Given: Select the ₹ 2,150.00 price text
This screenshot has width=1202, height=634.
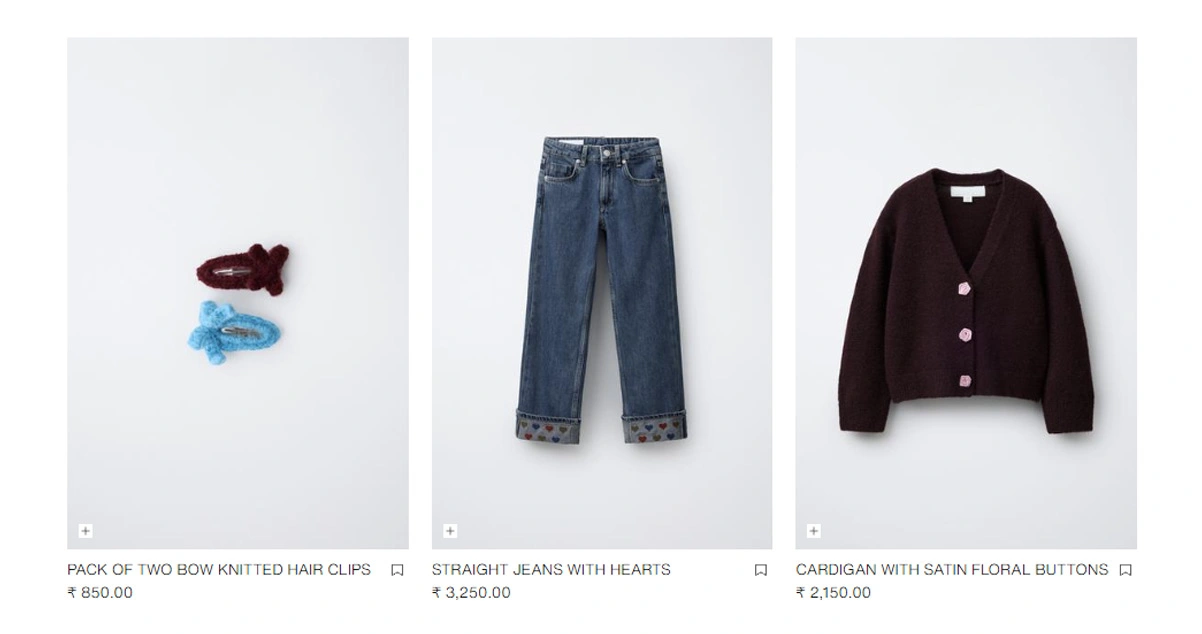Looking at the screenshot, I should tap(833, 592).
